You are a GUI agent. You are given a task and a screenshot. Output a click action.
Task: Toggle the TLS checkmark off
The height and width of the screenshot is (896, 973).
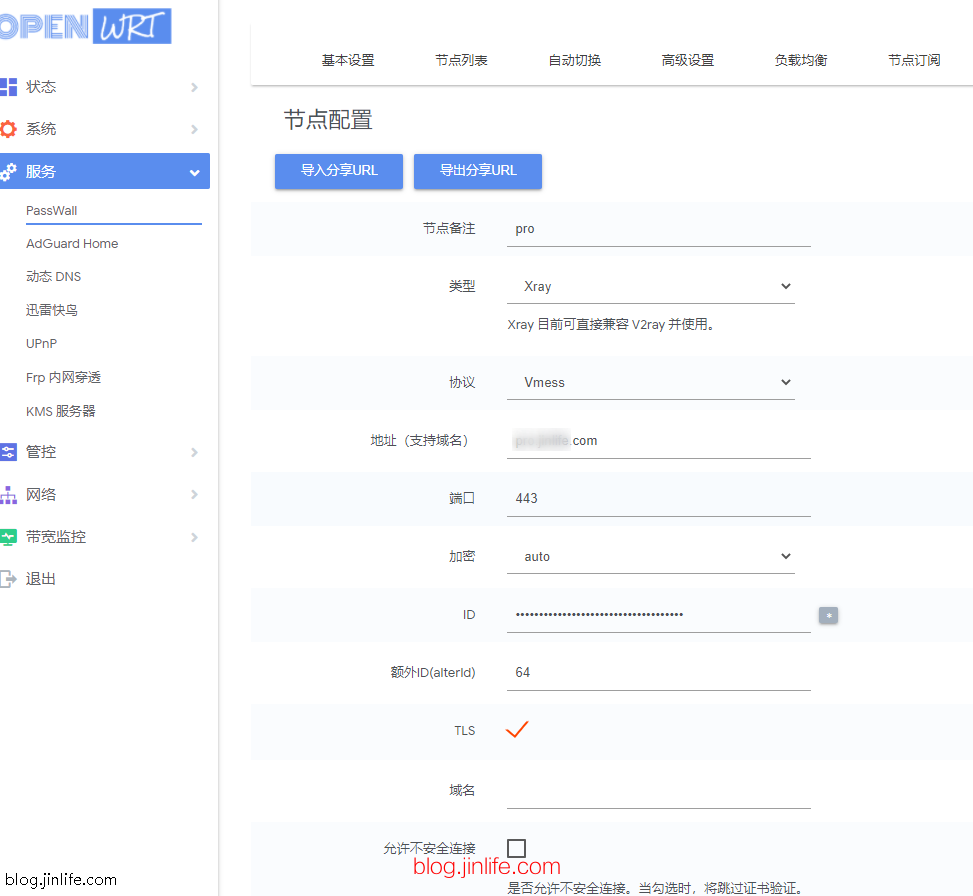click(516, 730)
